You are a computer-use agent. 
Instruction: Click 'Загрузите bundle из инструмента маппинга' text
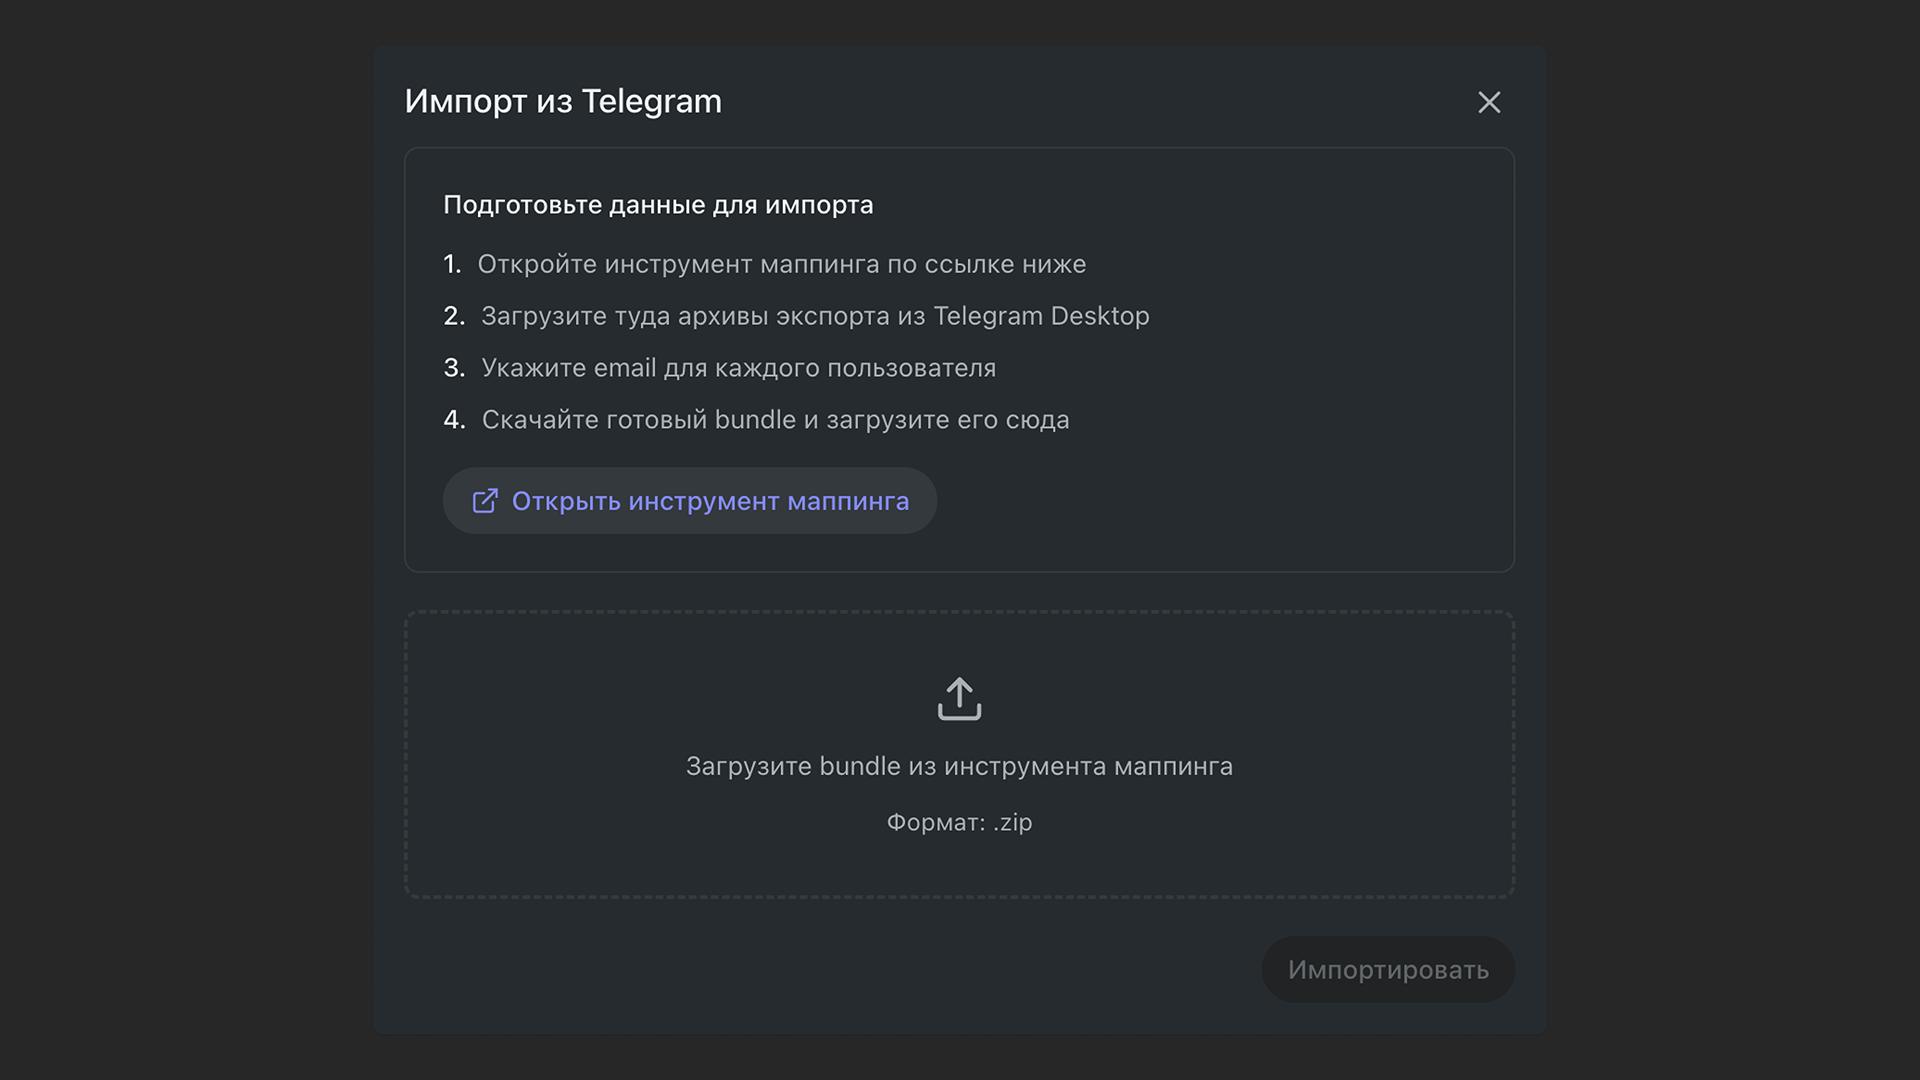[959, 766]
